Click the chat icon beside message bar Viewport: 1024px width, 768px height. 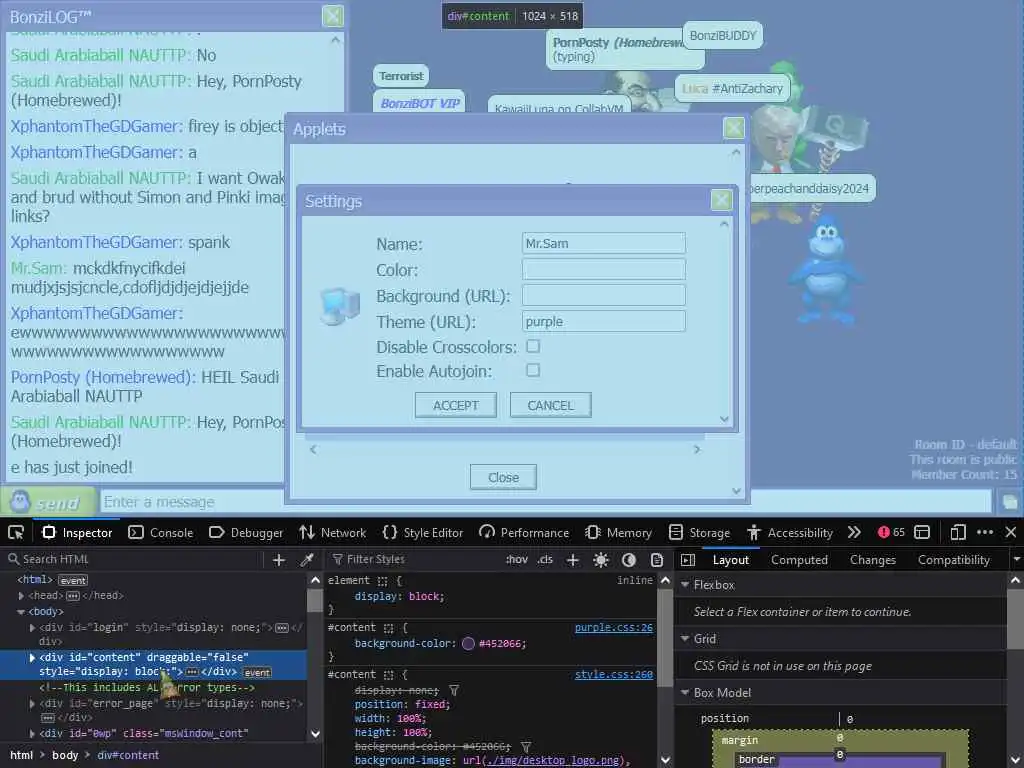(1010, 502)
